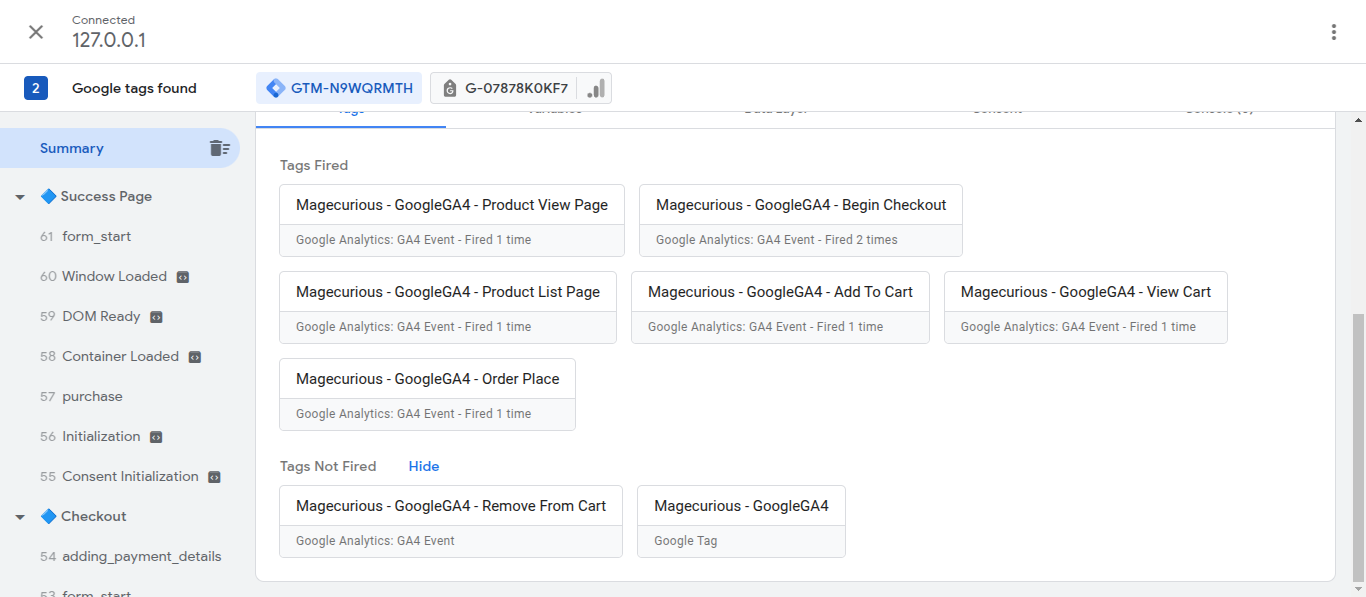Collapse the Checkout event group
1366x597 pixels.
click(20, 516)
